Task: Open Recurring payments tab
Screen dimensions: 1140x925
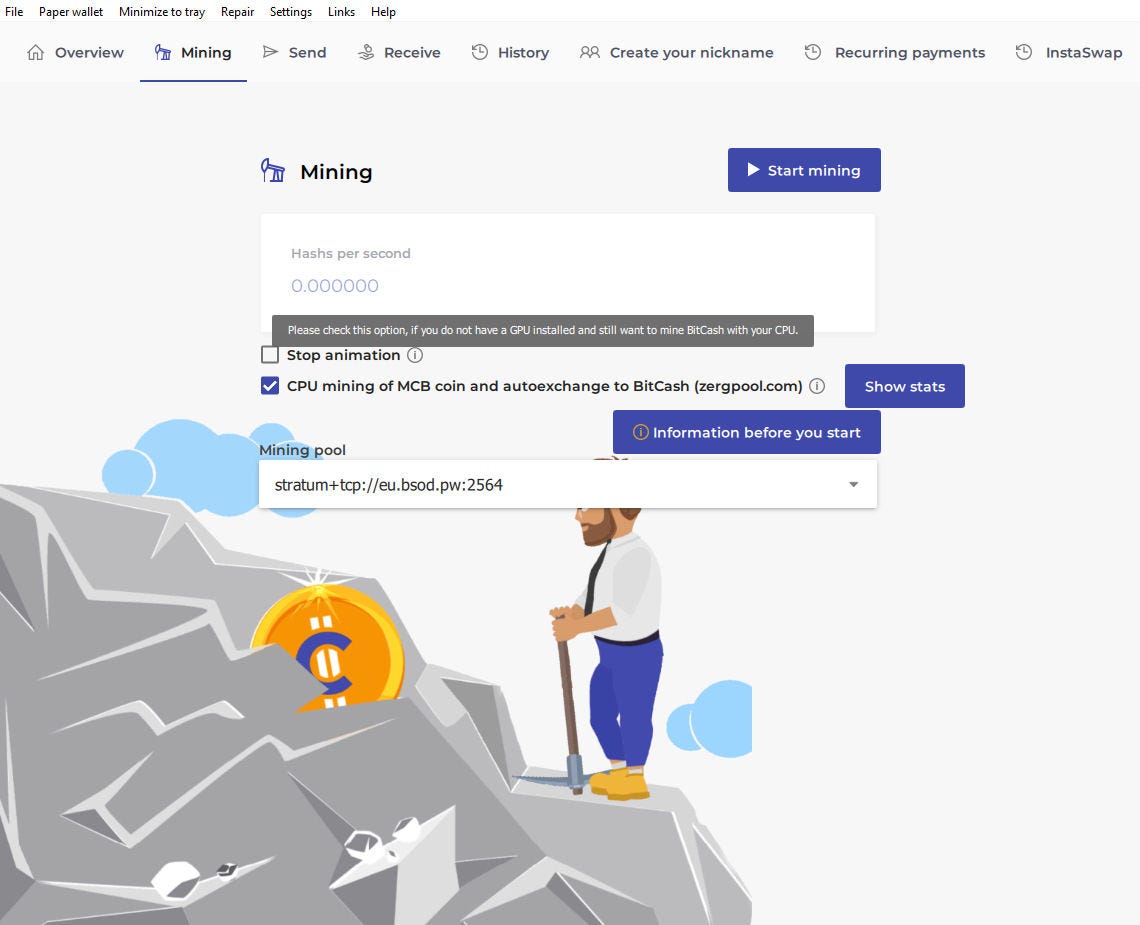Action: click(x=895, y=52)
